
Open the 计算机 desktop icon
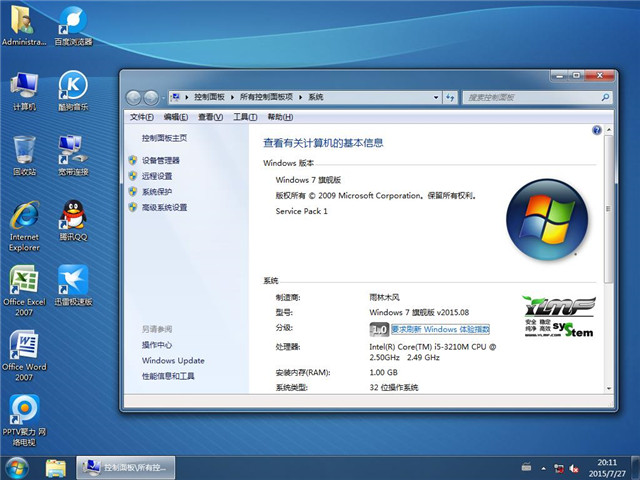click(24, 91)
